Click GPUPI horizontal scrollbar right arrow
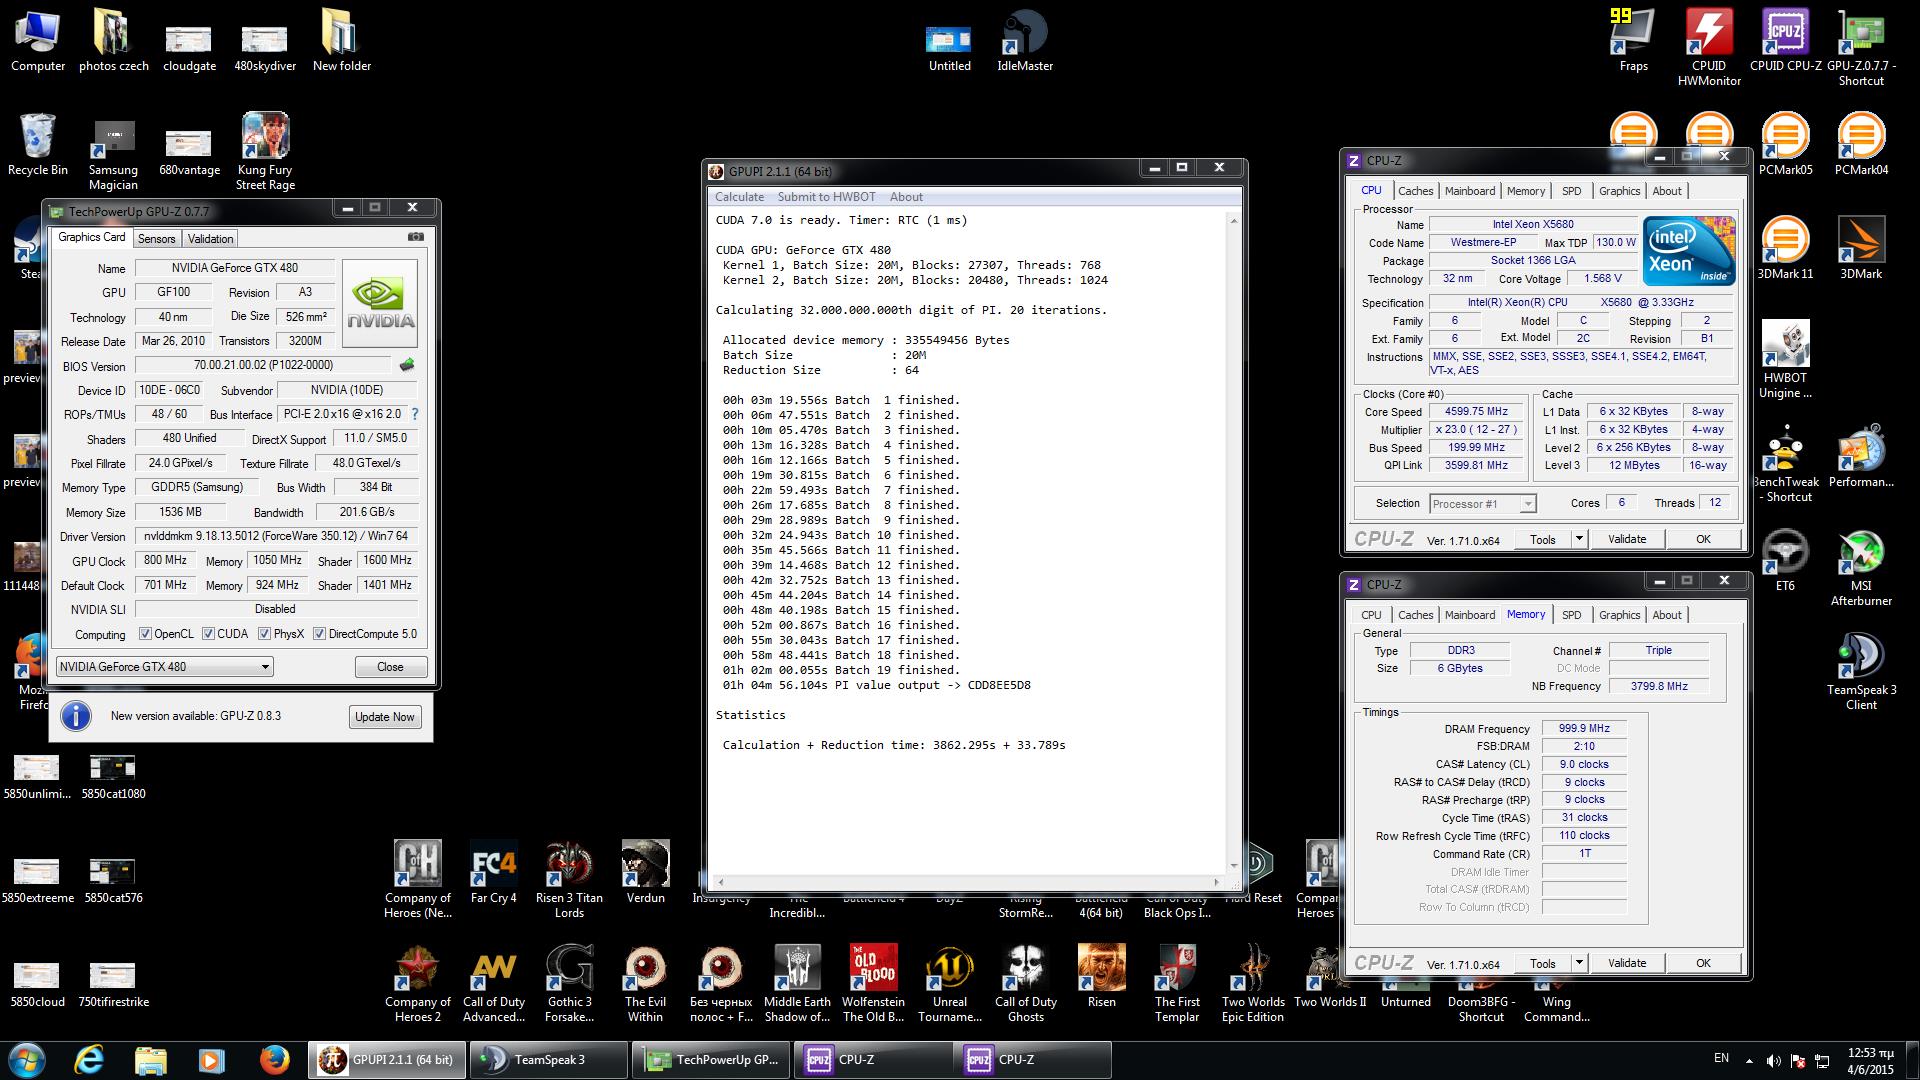This screenshot has width=1920, height=1080. tap(1217, 882)
